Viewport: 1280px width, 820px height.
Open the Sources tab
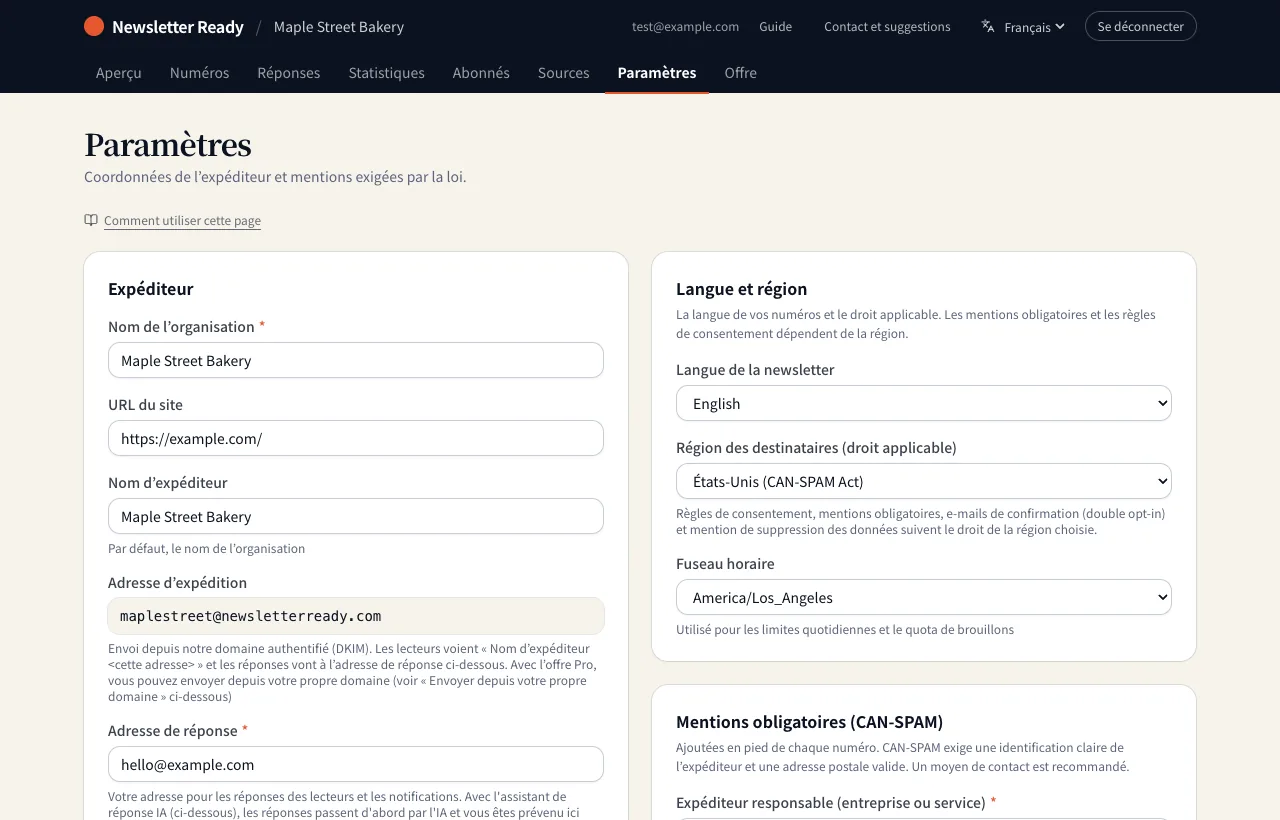(x=564, y=73)
